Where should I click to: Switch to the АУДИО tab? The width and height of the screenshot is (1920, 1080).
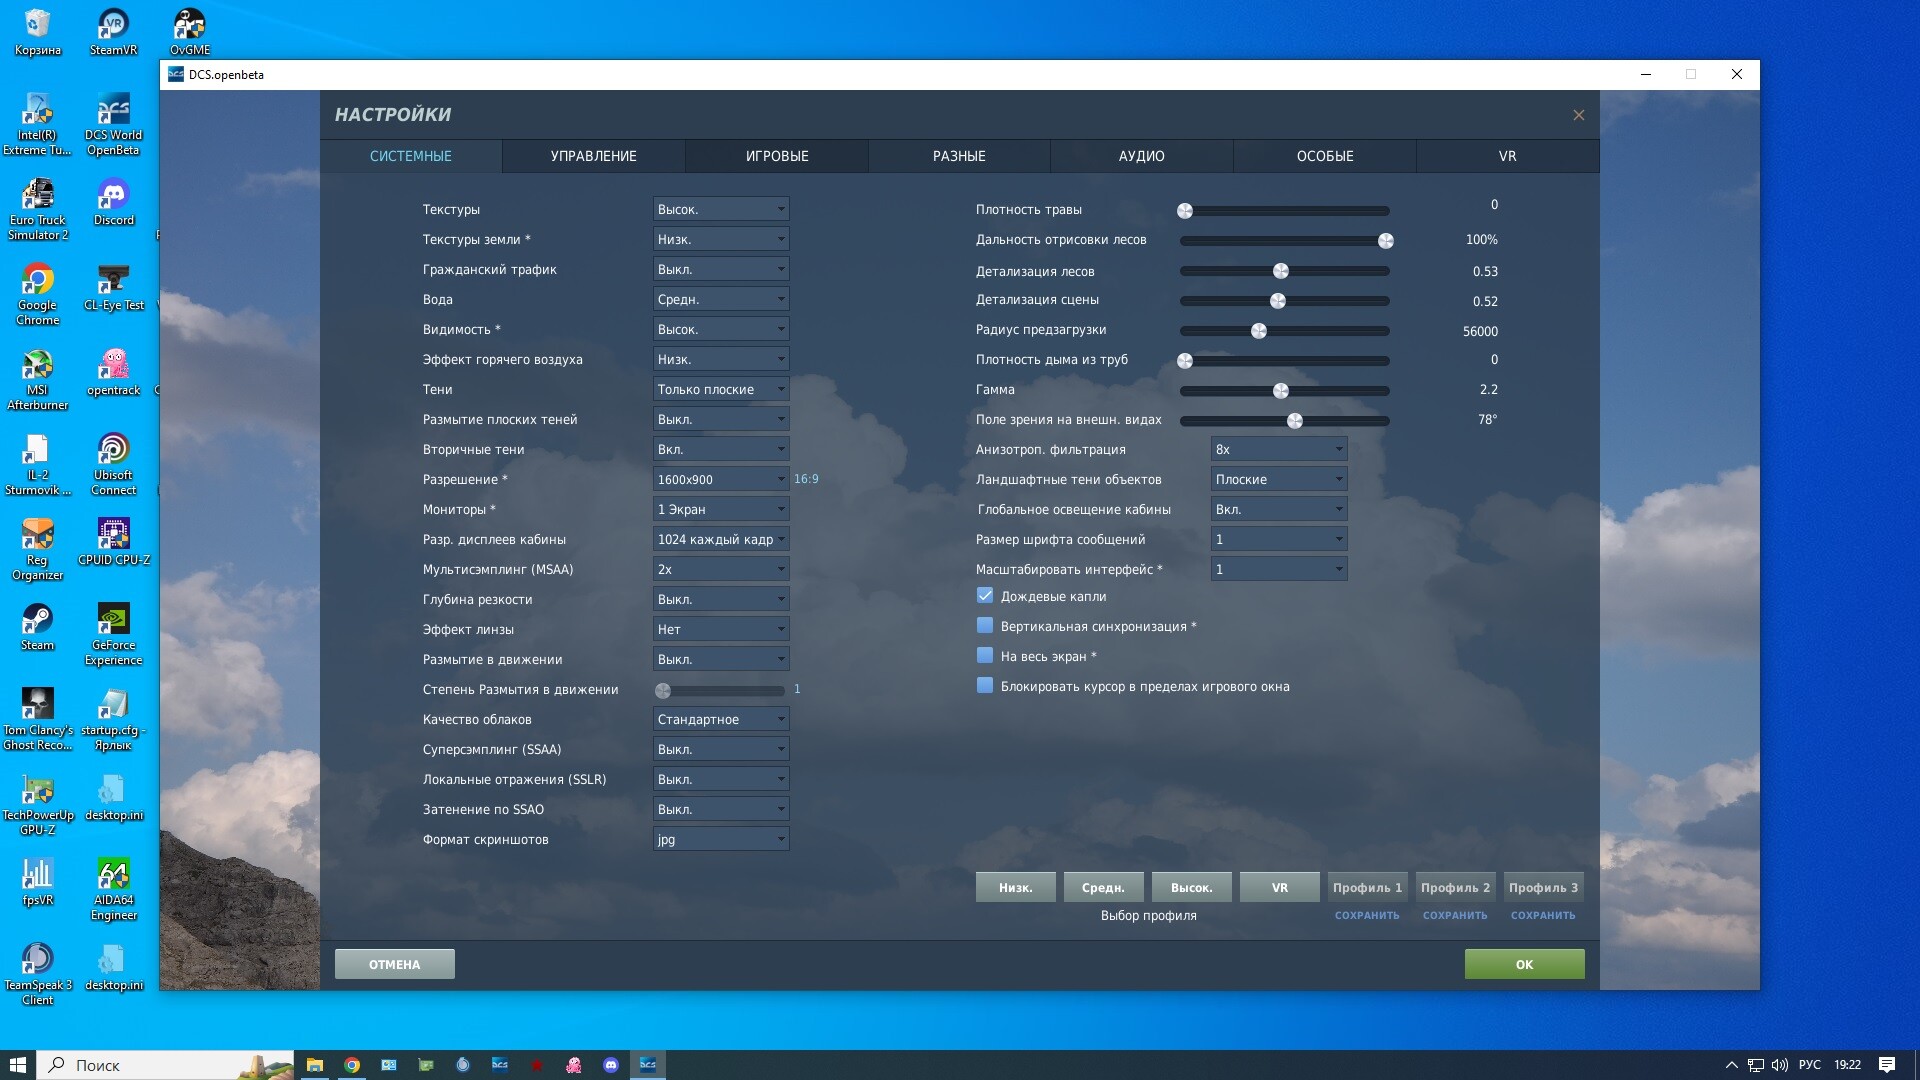(1142, 156)
